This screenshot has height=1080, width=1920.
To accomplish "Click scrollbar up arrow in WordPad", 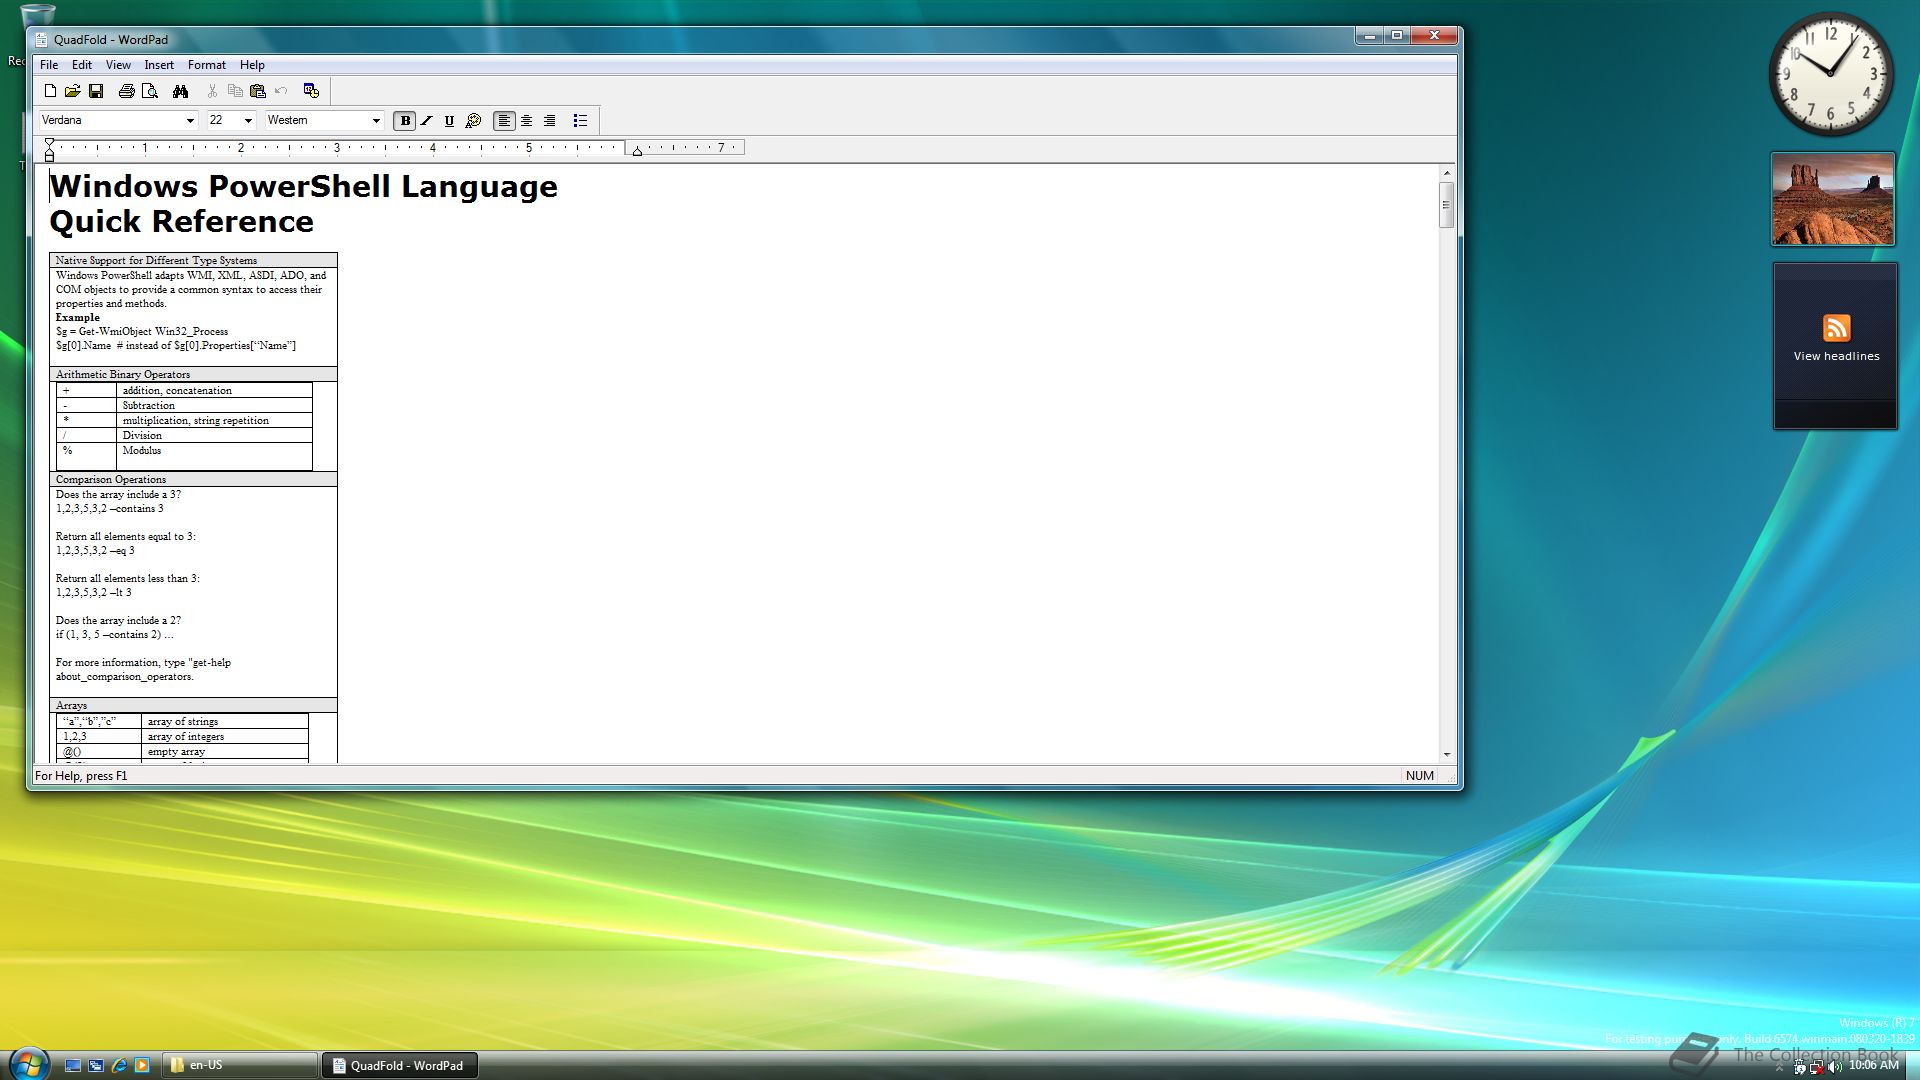I will click(1446, 174).
